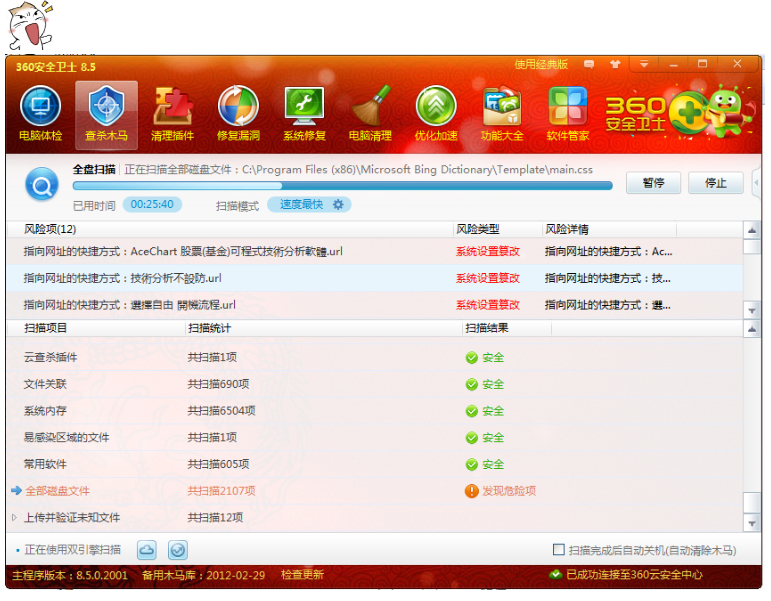
Task: Pause the scan with 暂停 button
Action: click(653, 183)
